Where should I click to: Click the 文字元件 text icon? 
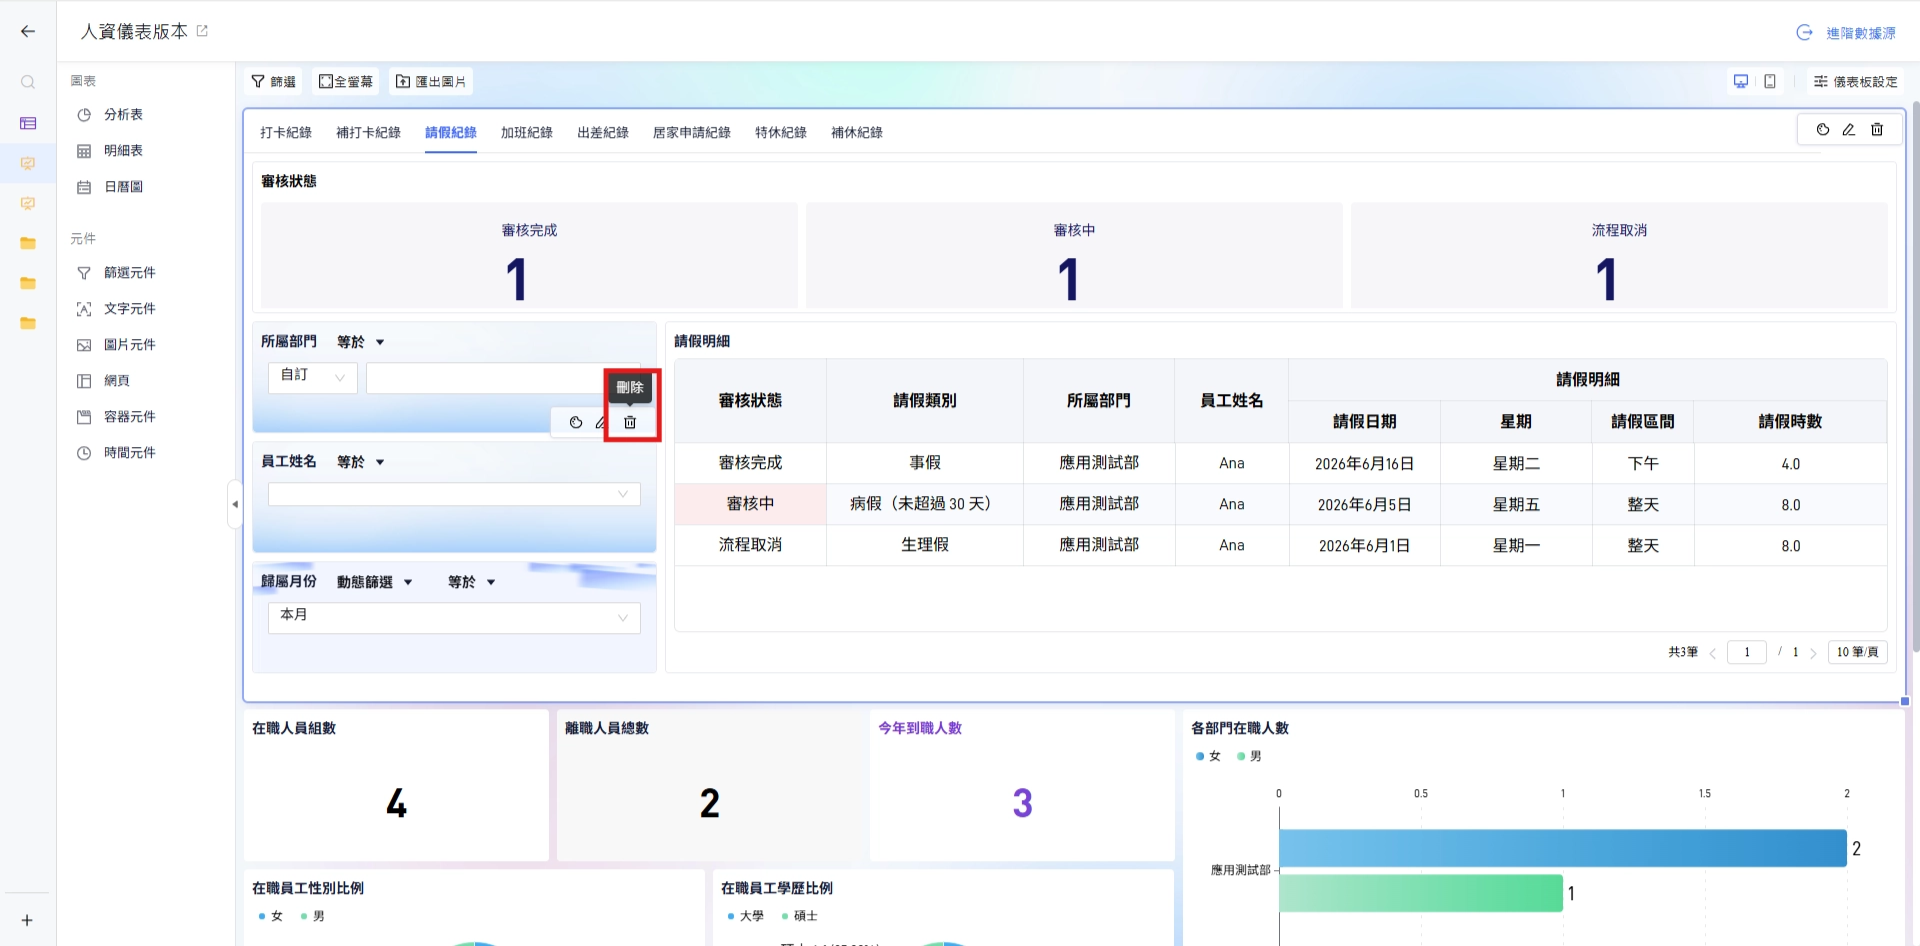click(84, 309)
